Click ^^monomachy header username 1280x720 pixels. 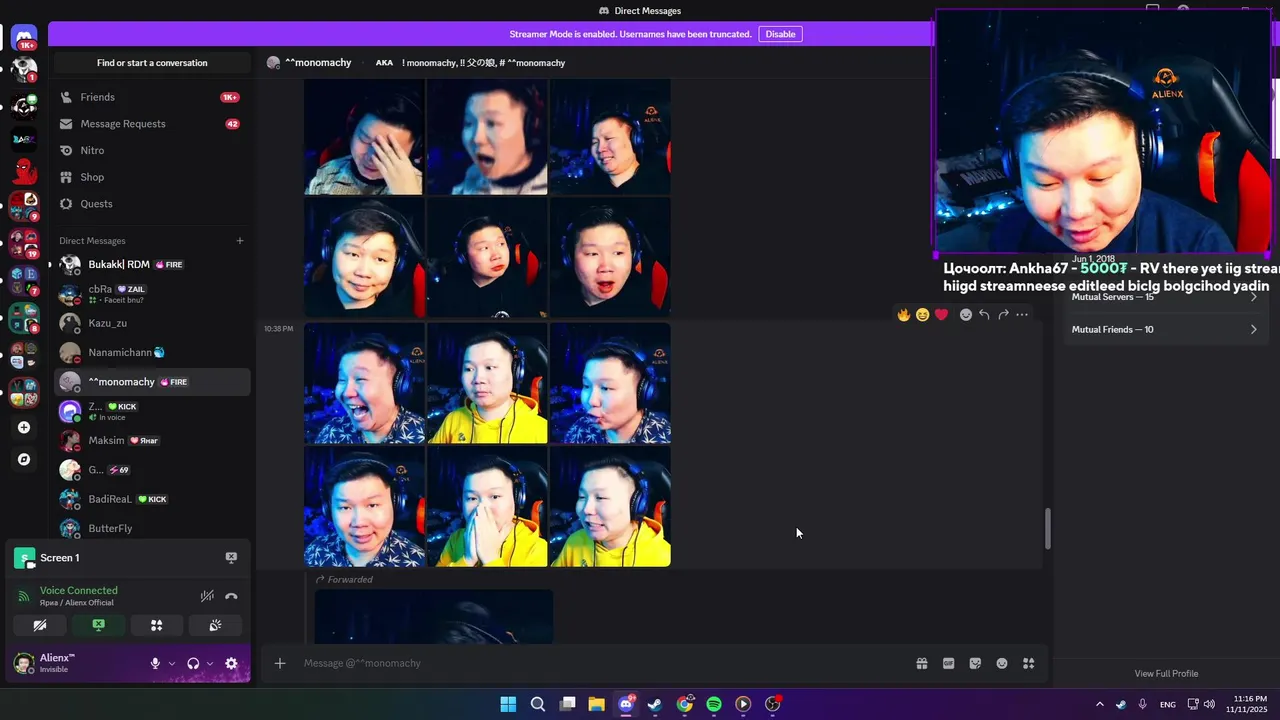click(x=318, y=63)
